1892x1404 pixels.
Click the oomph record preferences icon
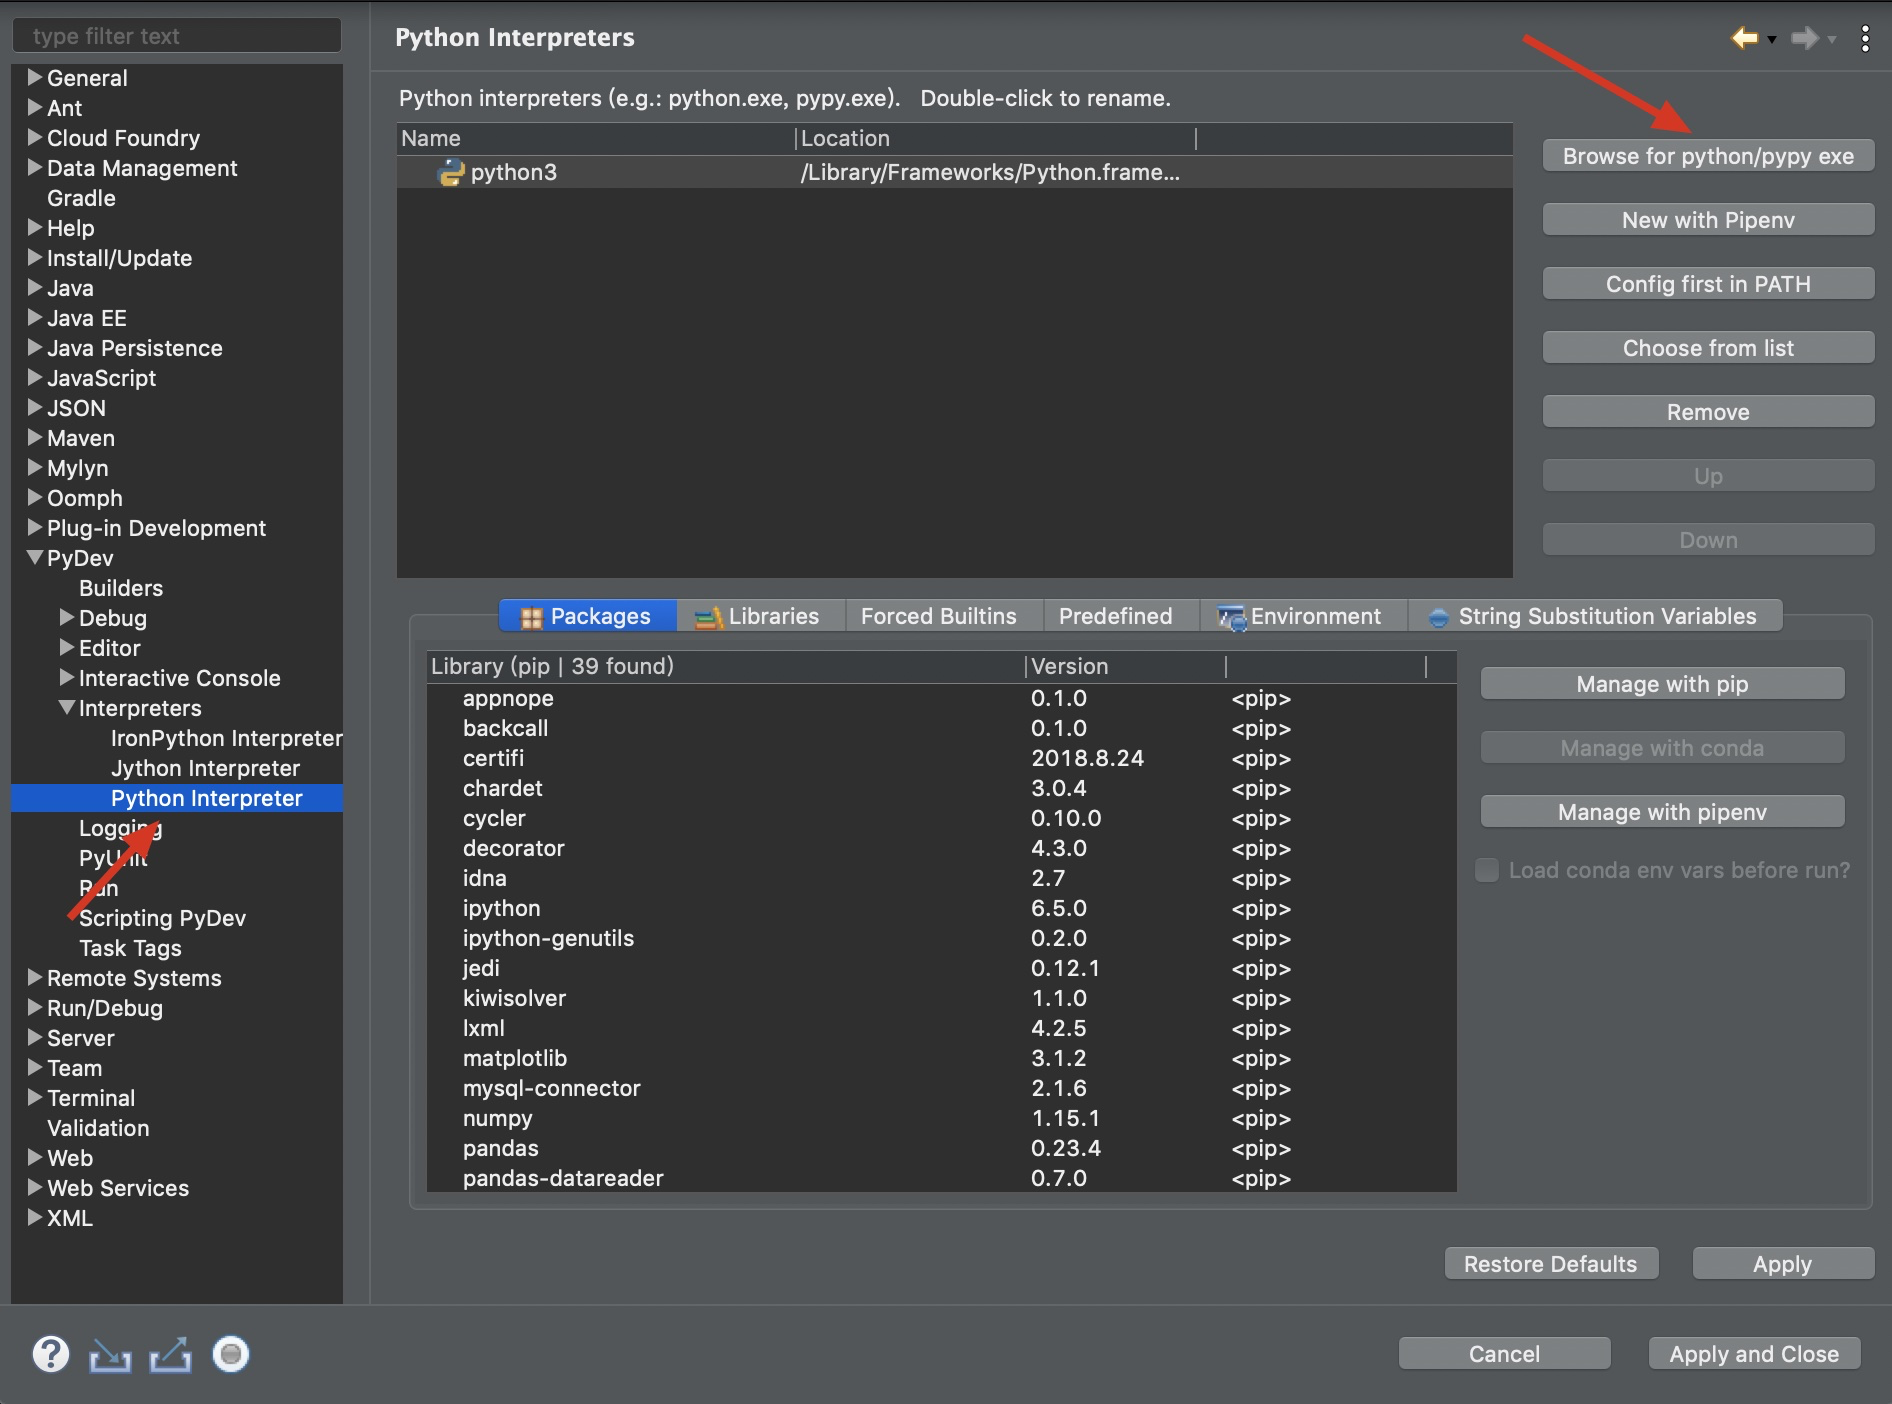pyautogui.click(x=231, y=1354)
